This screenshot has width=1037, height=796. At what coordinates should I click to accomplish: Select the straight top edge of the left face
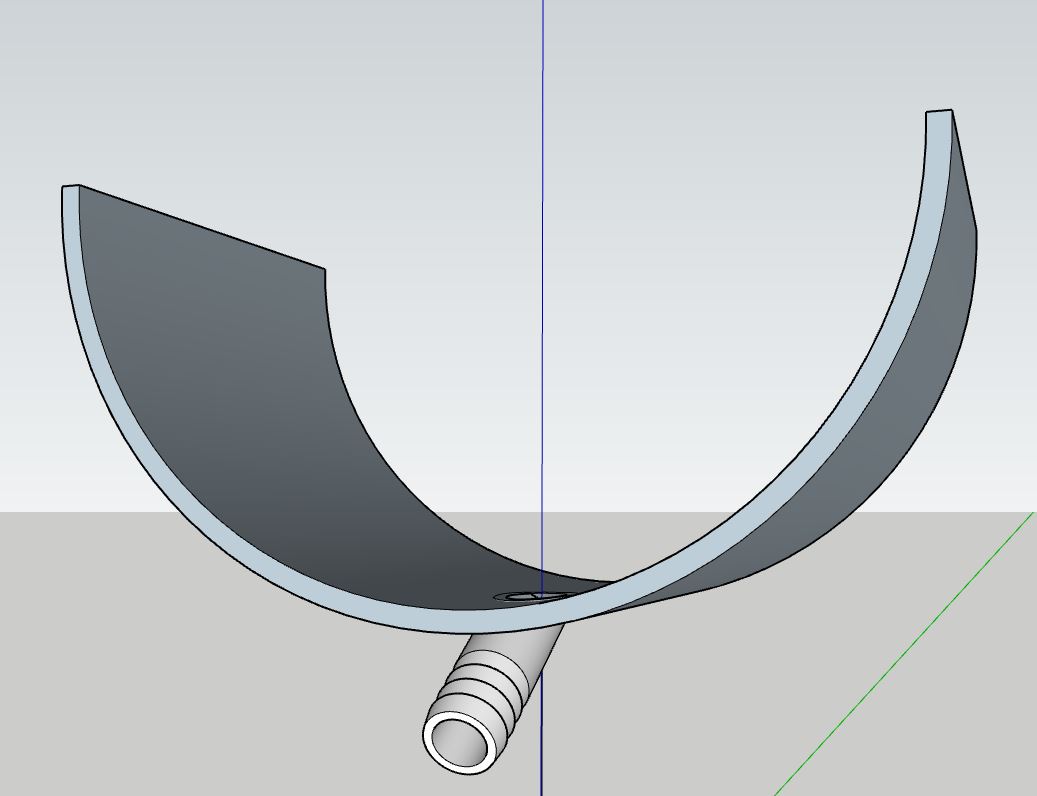click(x=200, y=227)
